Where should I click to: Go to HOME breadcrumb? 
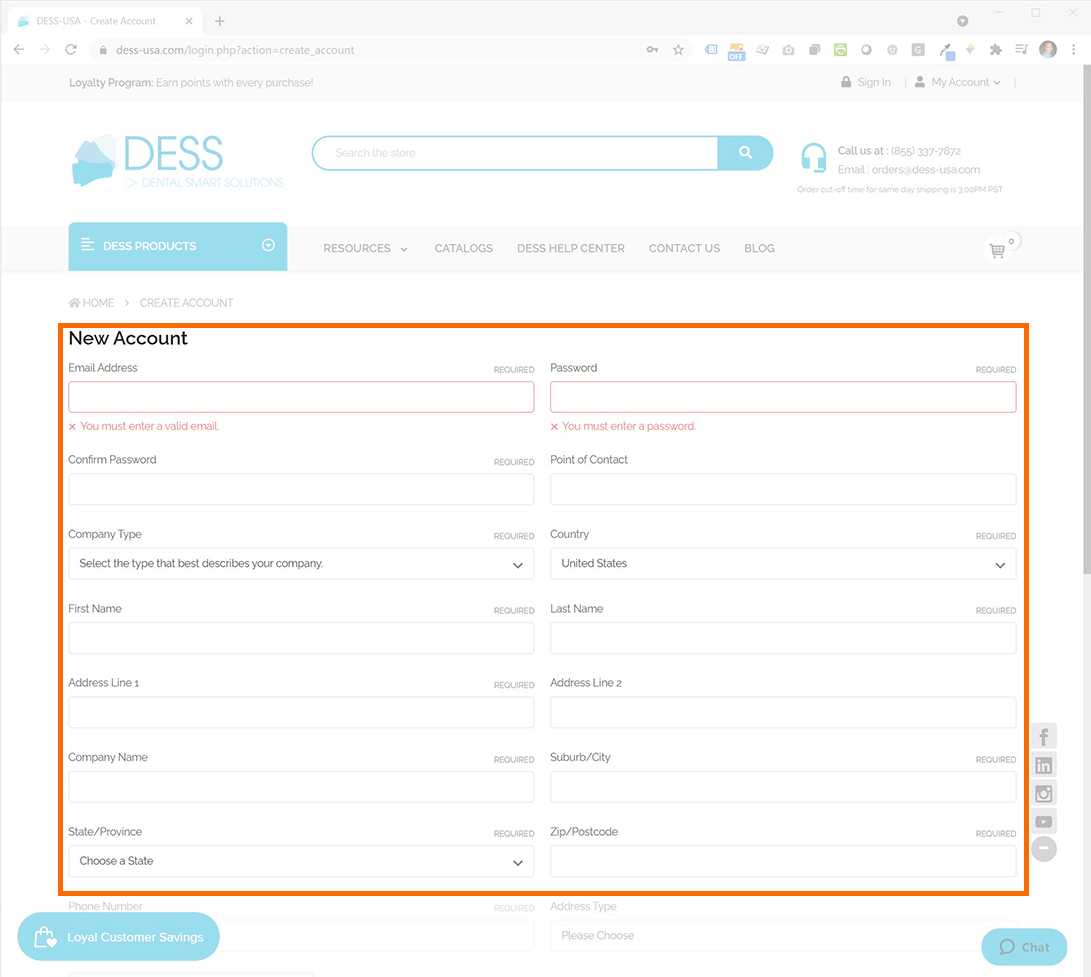[91, 303]
